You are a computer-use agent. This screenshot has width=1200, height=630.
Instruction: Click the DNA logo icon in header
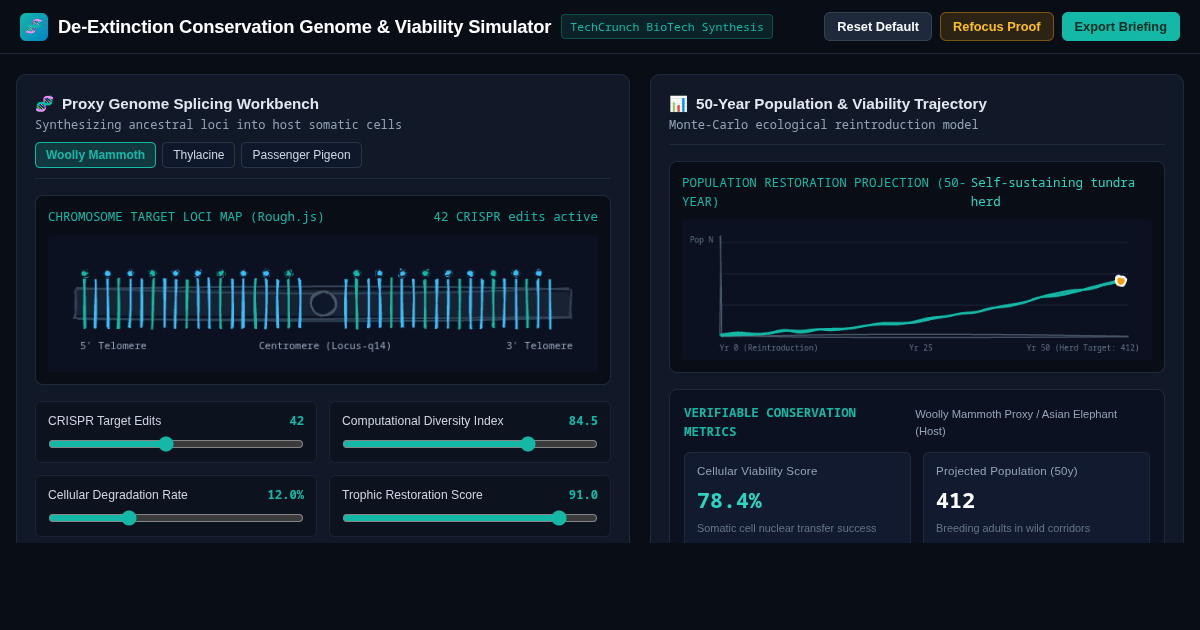click(x=34, y=27)
